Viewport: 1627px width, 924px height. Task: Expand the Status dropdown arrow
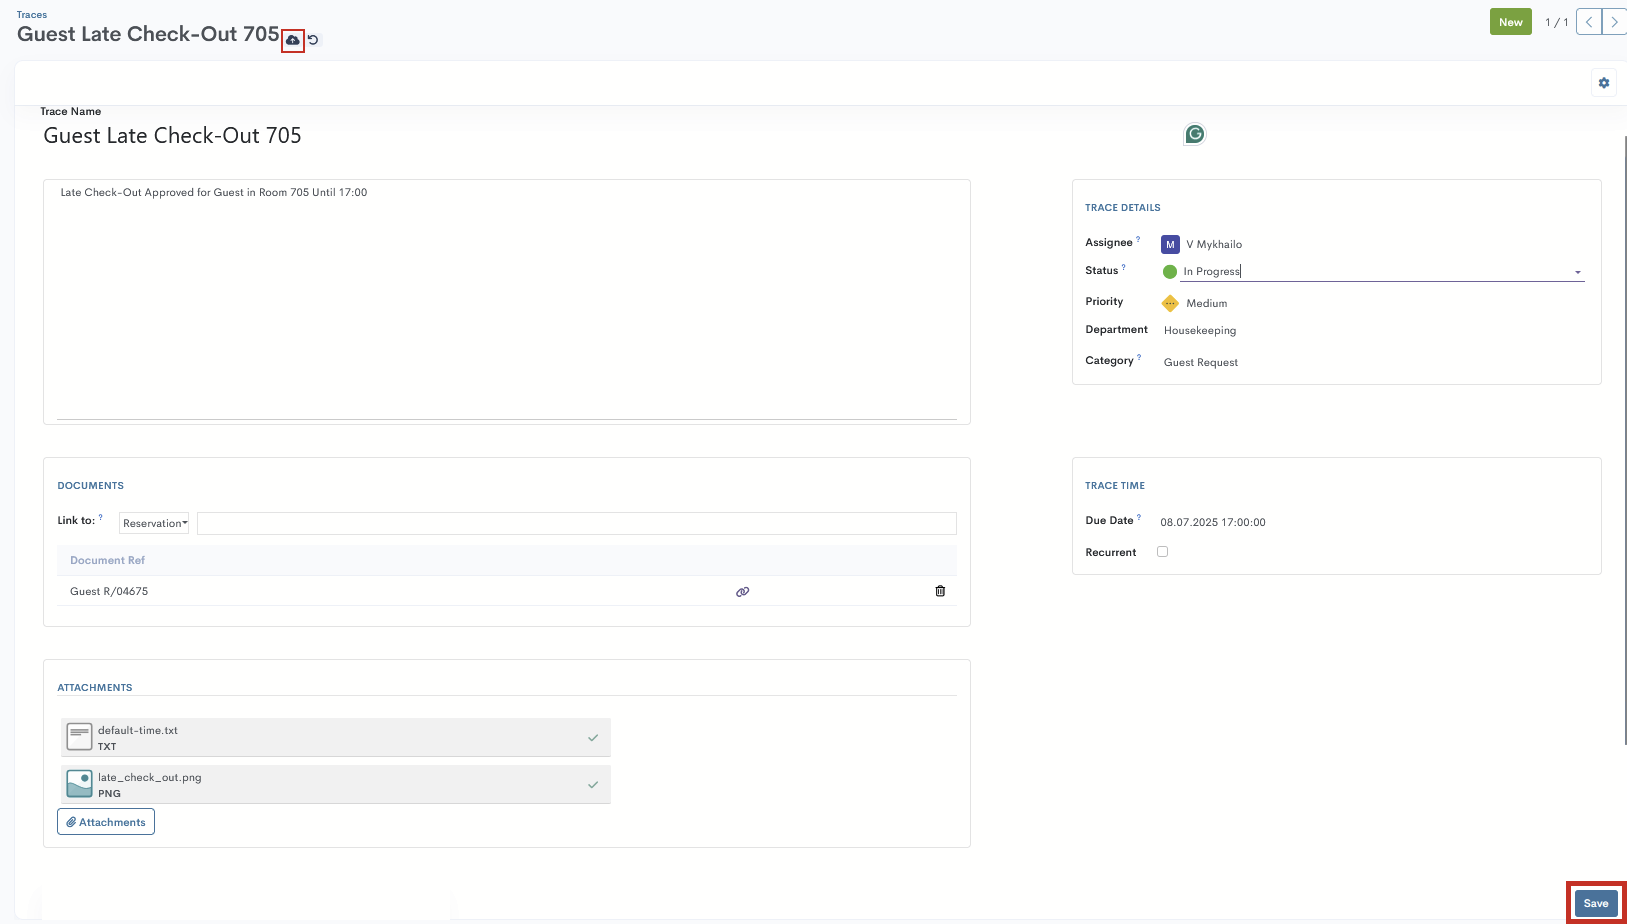[x=1578, y=272]
